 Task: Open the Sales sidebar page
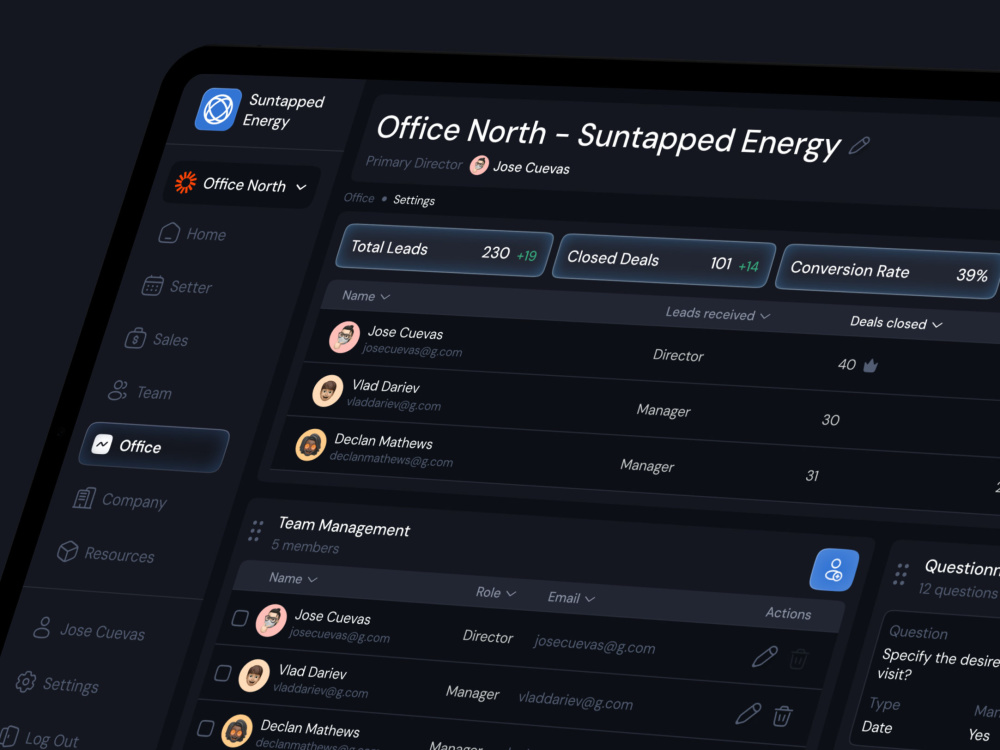click(x=157, y=339)
